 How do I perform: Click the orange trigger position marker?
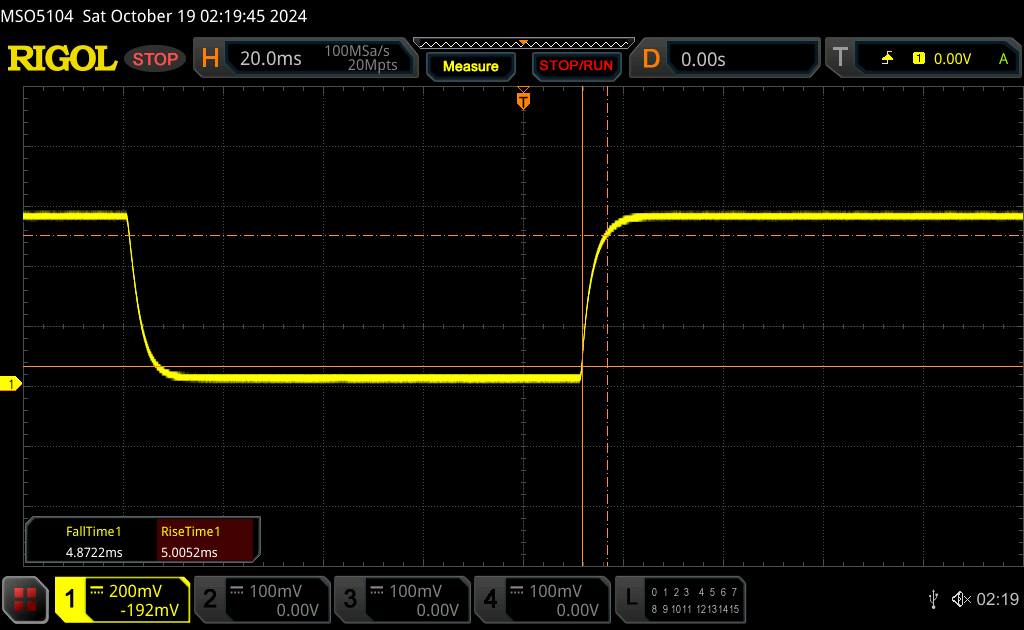pyautogui.click(x=523, y=101)
